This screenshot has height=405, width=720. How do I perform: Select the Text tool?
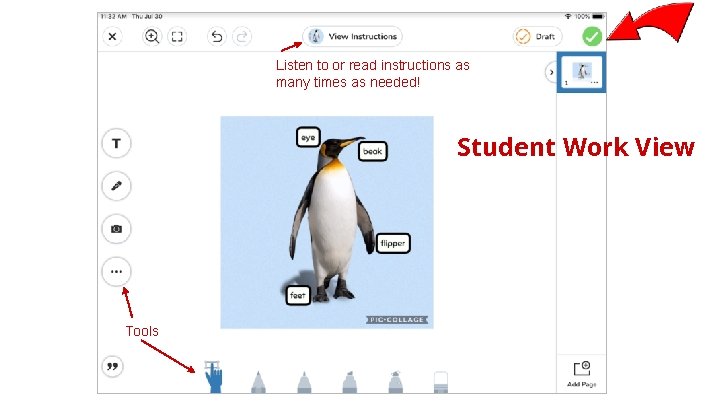(x=116, y=143)
